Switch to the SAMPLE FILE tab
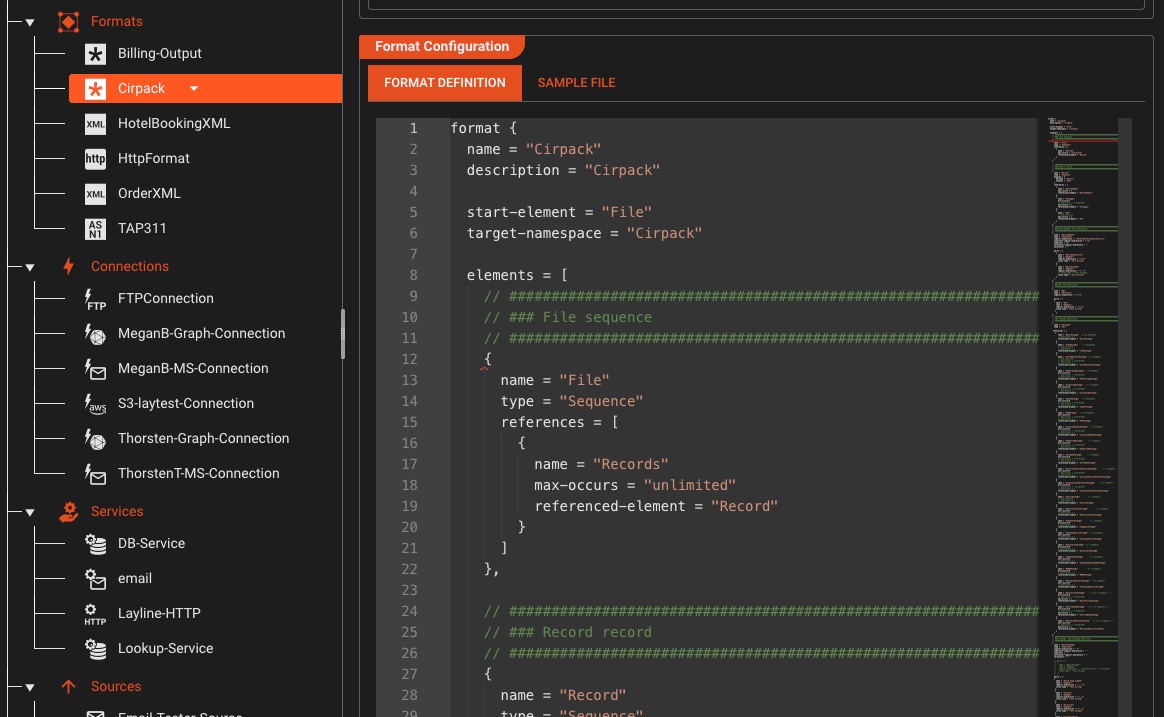 [x=576, y=83]
